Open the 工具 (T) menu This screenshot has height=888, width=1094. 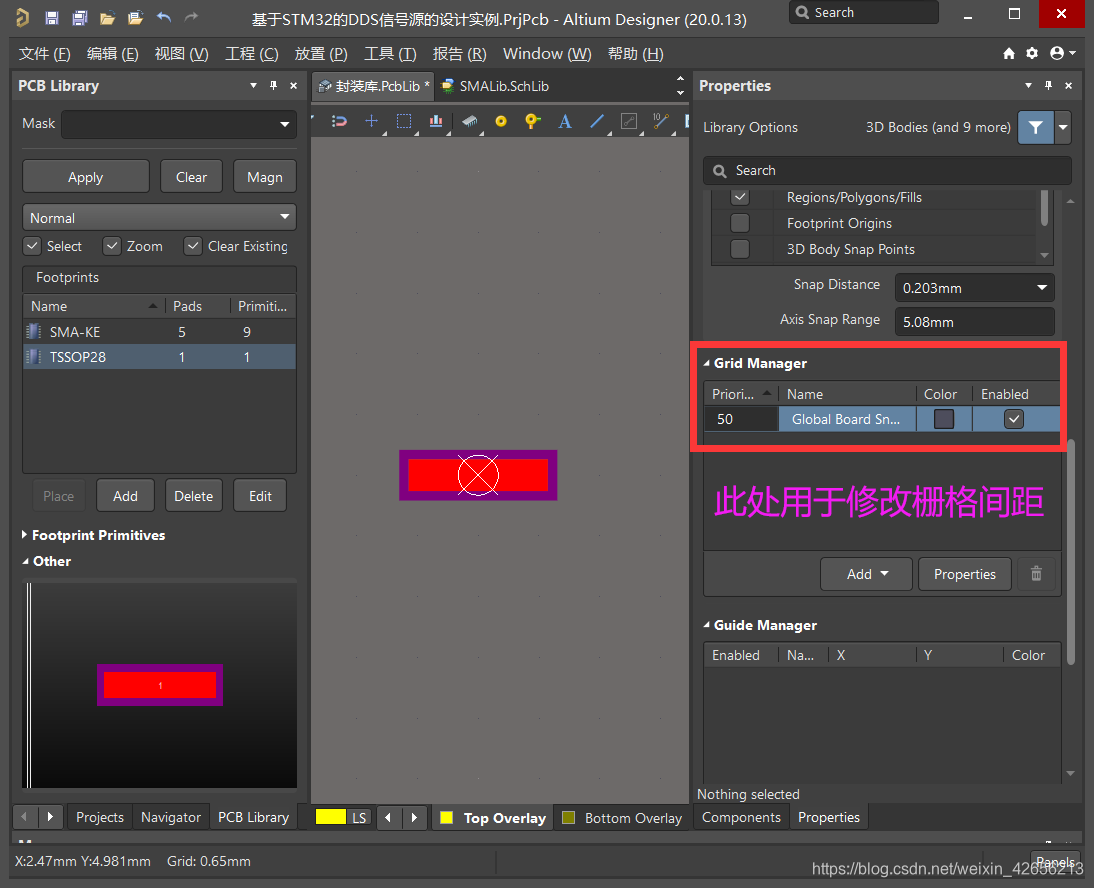click(x=390, y=54)
